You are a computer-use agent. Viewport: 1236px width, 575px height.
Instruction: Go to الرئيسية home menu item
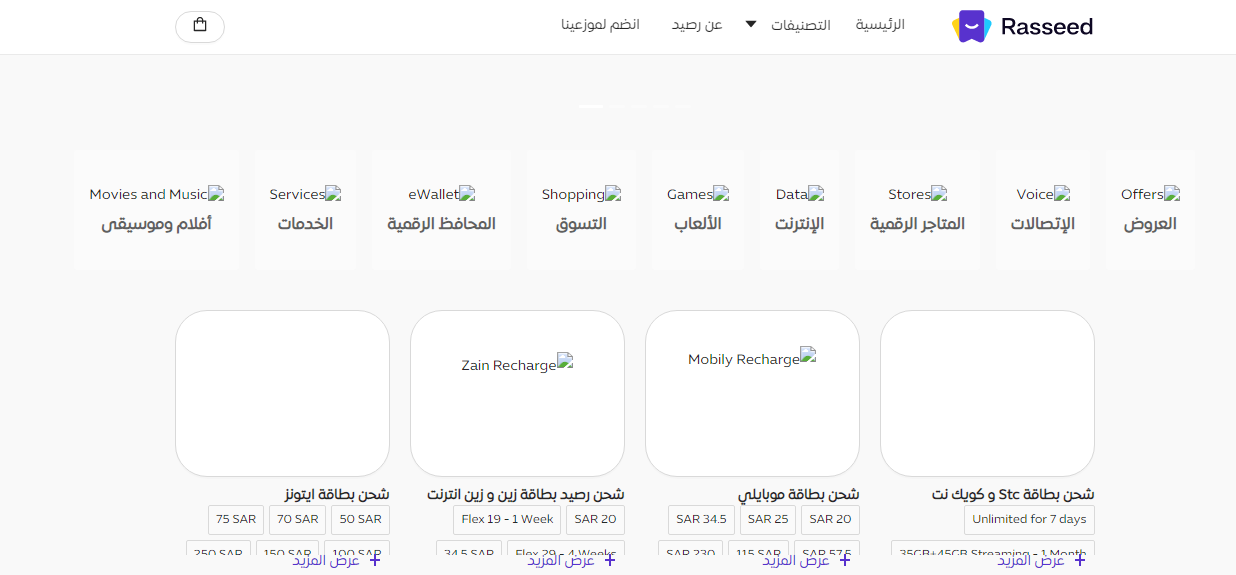880,25
